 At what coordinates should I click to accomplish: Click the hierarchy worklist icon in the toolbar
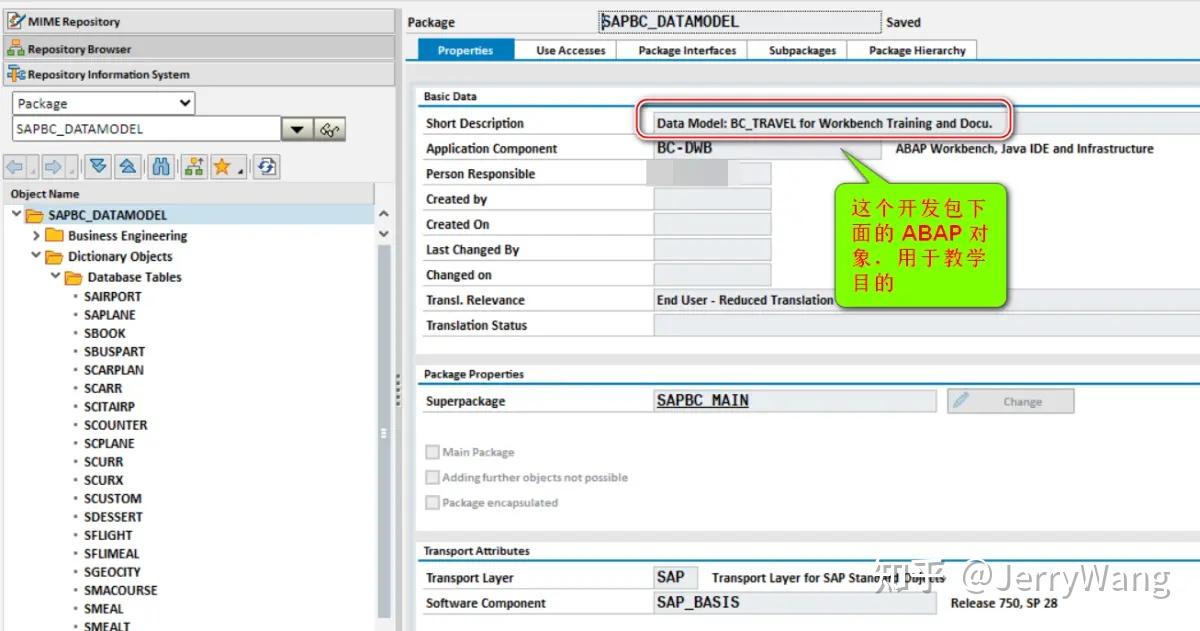tap(195, 166)
